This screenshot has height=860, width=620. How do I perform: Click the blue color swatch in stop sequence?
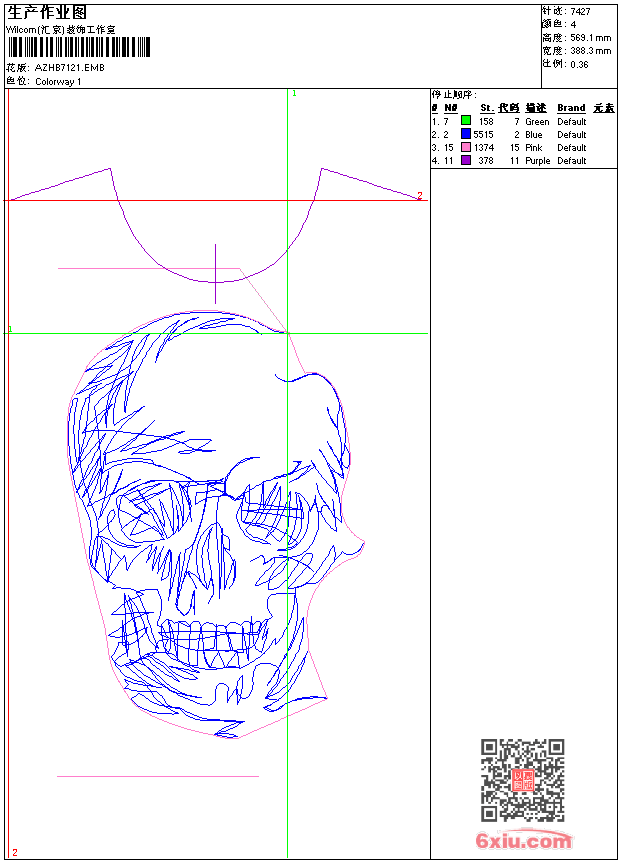(x=466, y=134)
